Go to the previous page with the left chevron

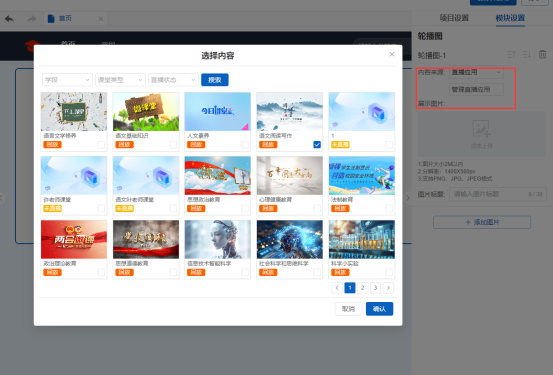[x=337, y=288]
